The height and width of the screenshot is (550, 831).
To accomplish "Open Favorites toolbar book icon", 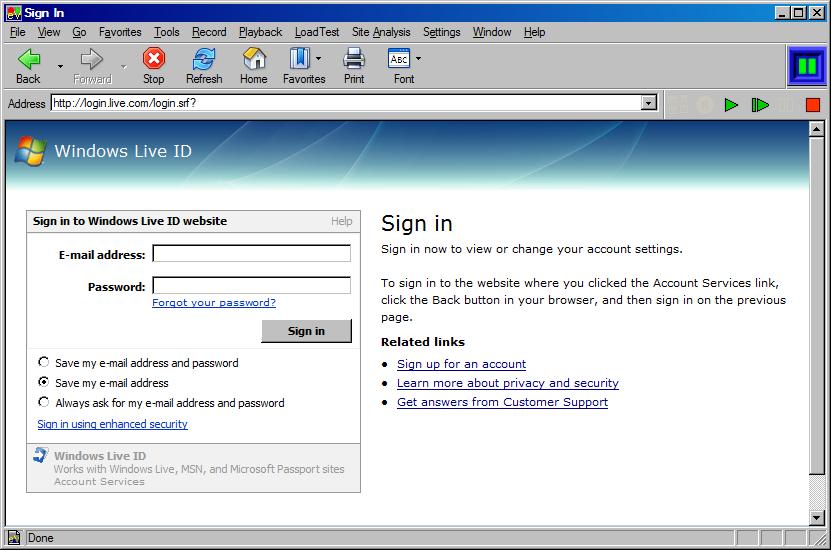I will (299, 58).
